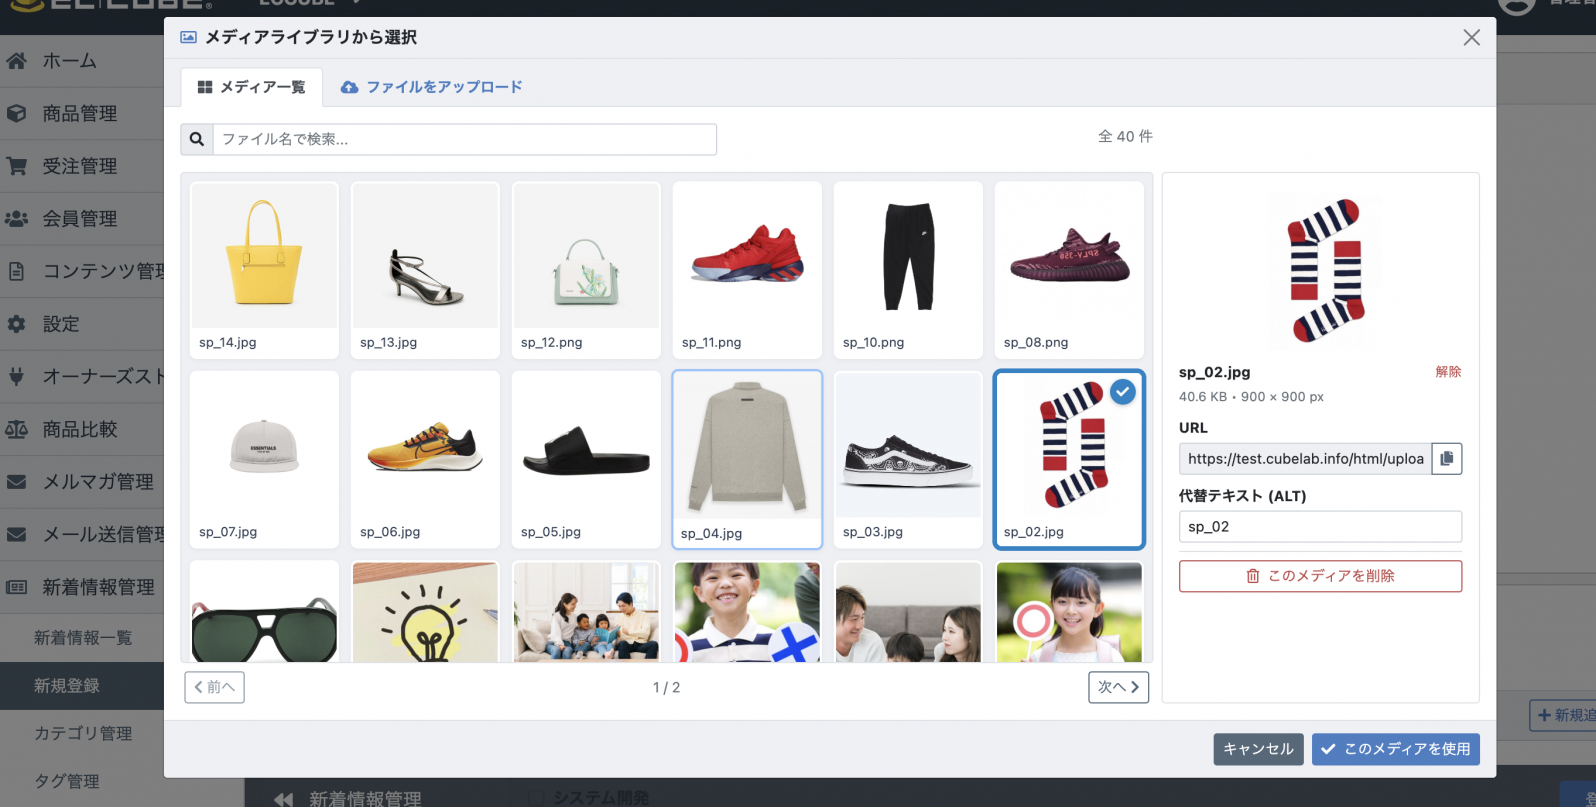This screenshot has width=1596, height=807.
Task: Delete media with このメディアを削除 button
Action: [1320, 576]
